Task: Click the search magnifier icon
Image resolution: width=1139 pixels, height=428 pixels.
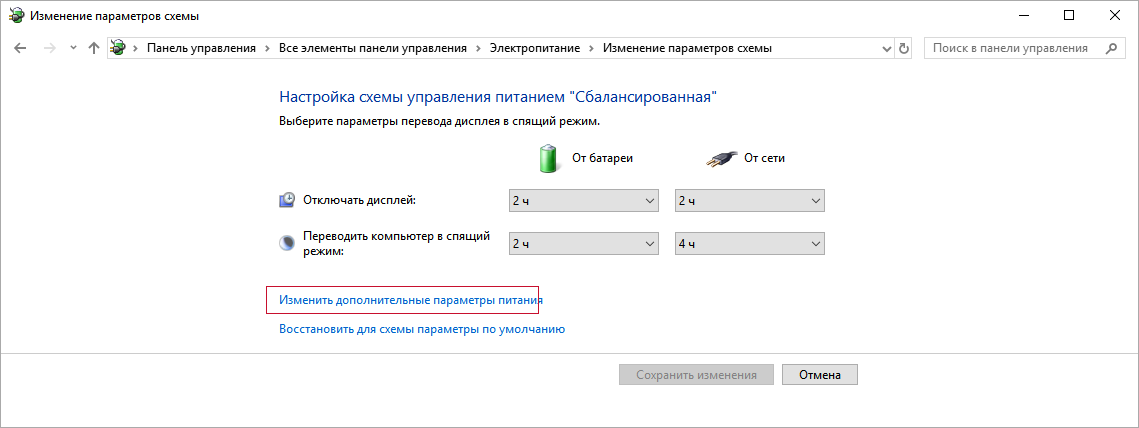Action: pyautogui.click(x=1110, y=48)
